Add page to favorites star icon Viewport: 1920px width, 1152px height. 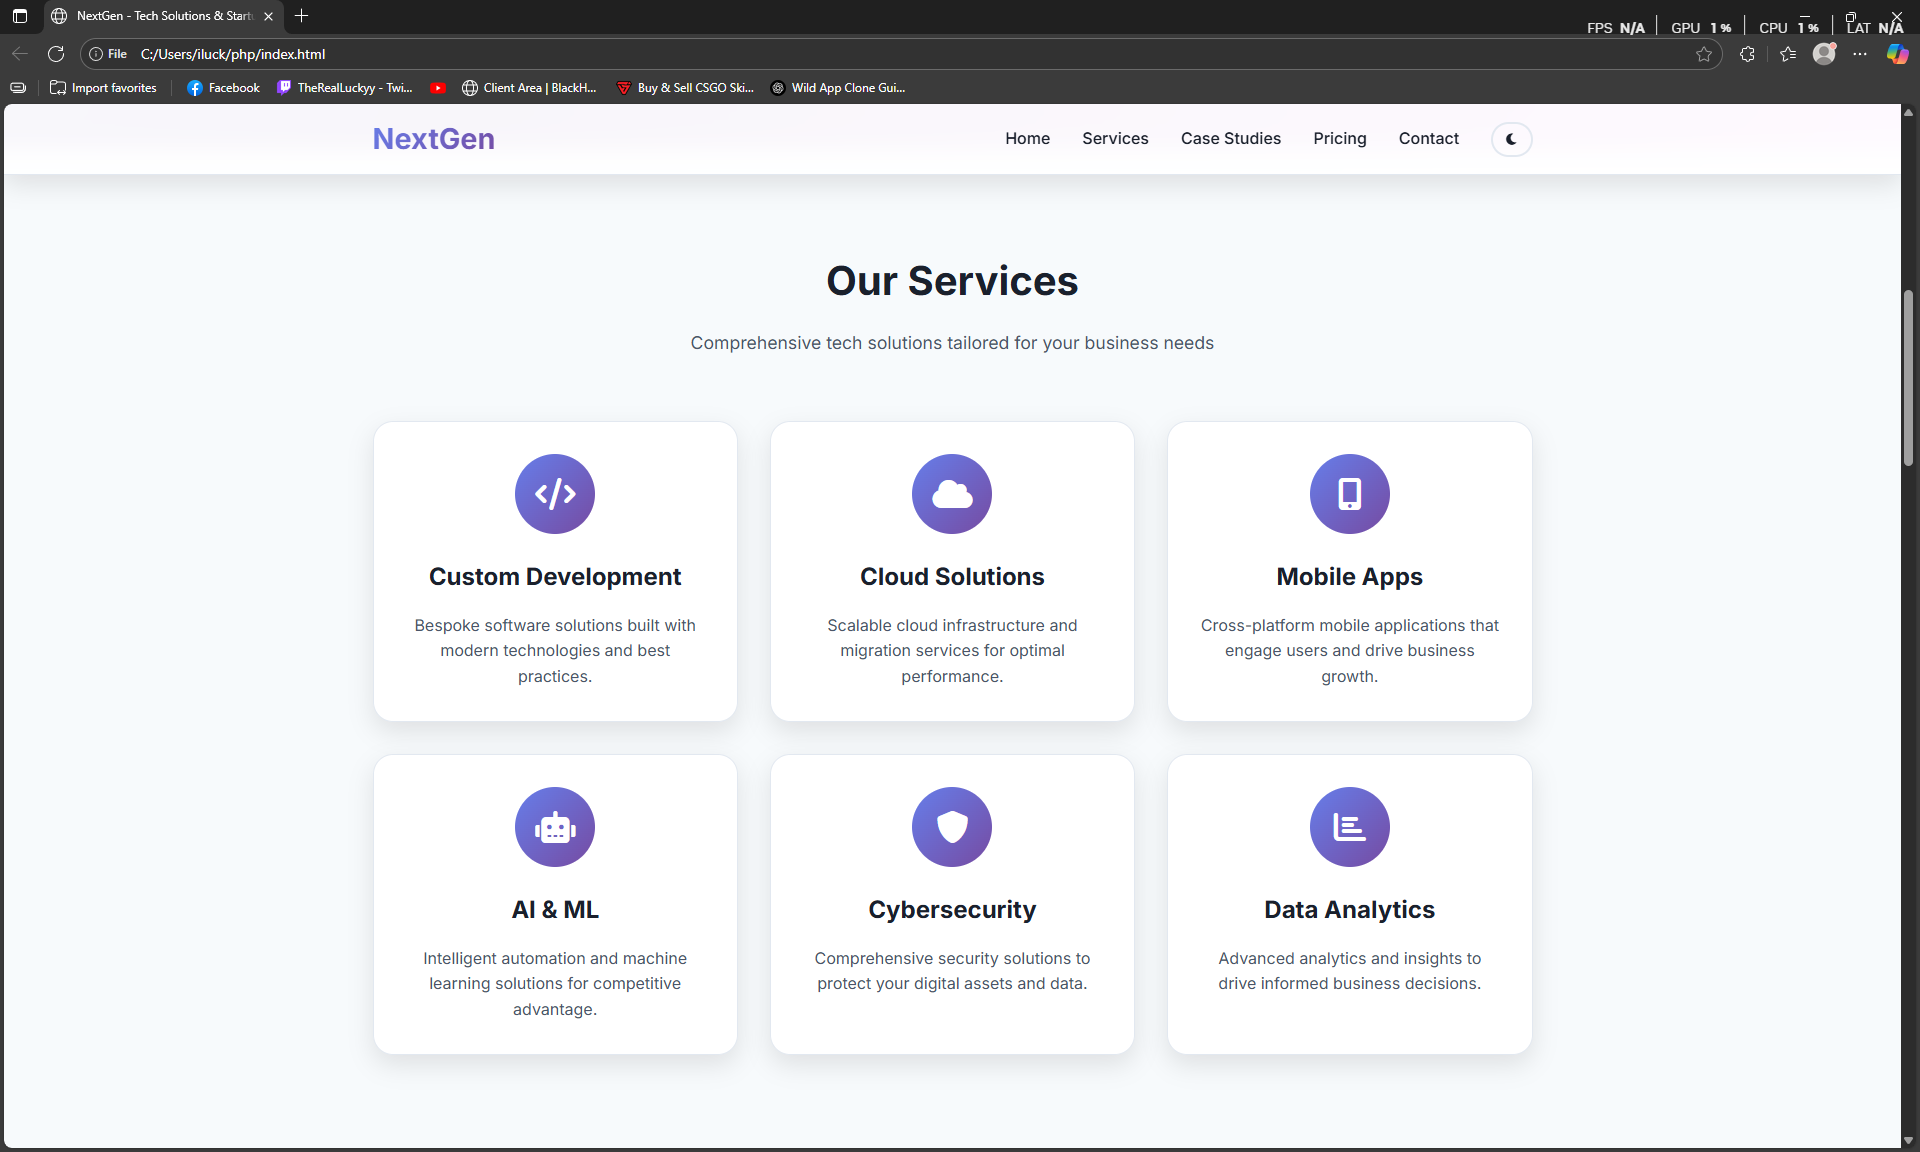coord(1704,54)
